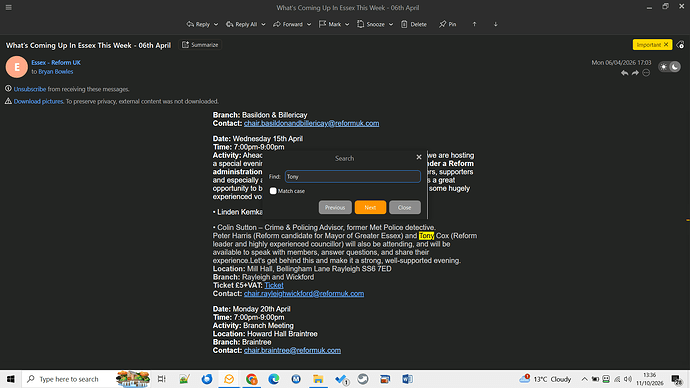
Task: Toggle the light/dark theme switch
Action: [669, 67]
